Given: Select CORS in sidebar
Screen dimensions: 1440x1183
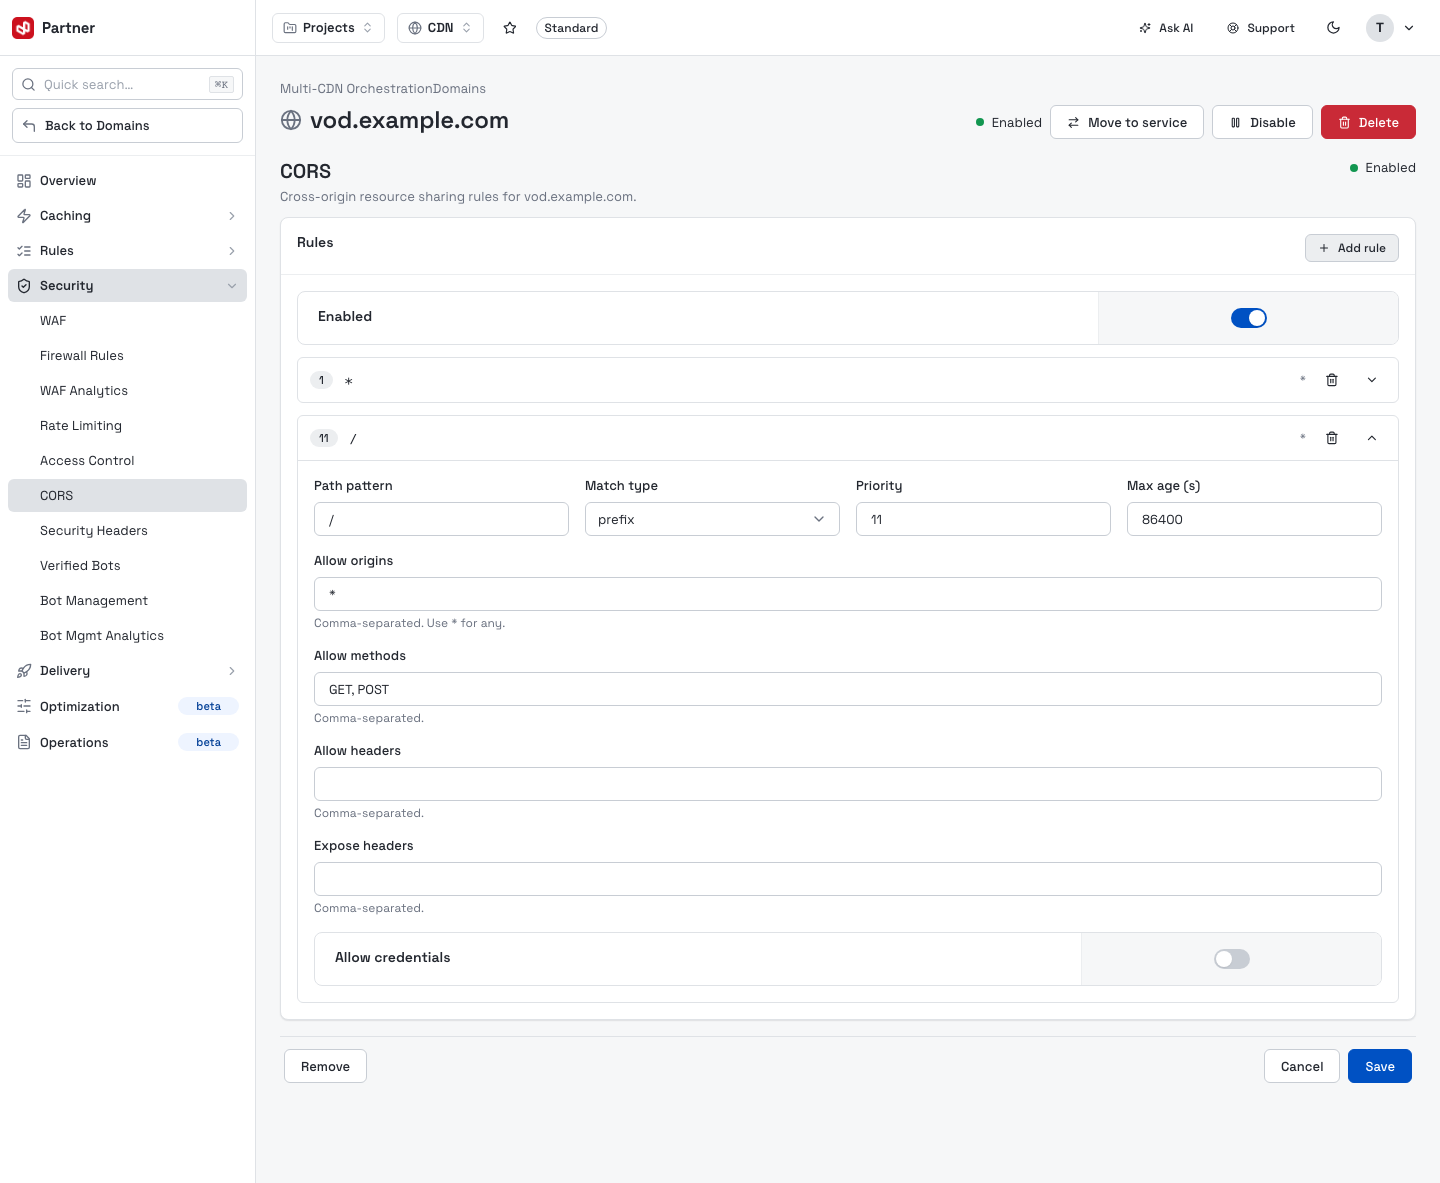Looking at the screenshot, I should (x=127, y=496).
